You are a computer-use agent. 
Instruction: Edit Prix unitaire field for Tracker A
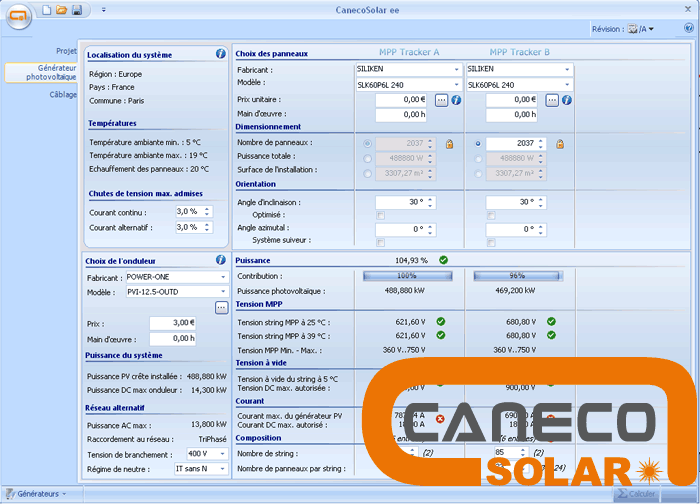(401, 100)
